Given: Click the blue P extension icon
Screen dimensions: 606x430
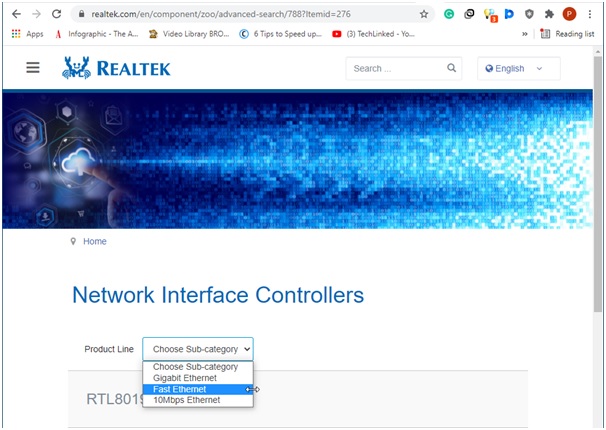Looking at the screenshot, I should tap(509, 14).
